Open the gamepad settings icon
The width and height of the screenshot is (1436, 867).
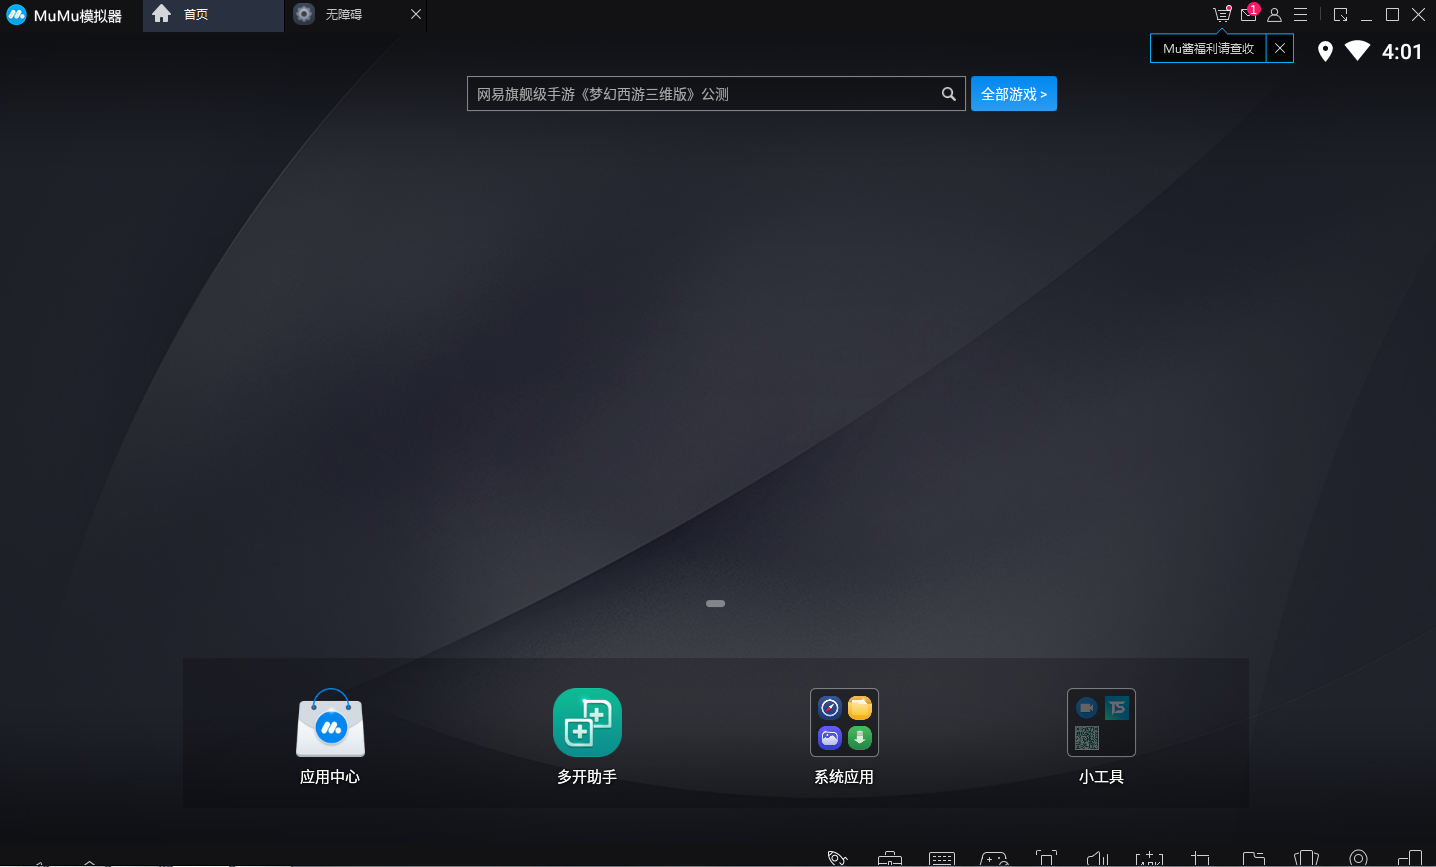click(x=994, y=858)
